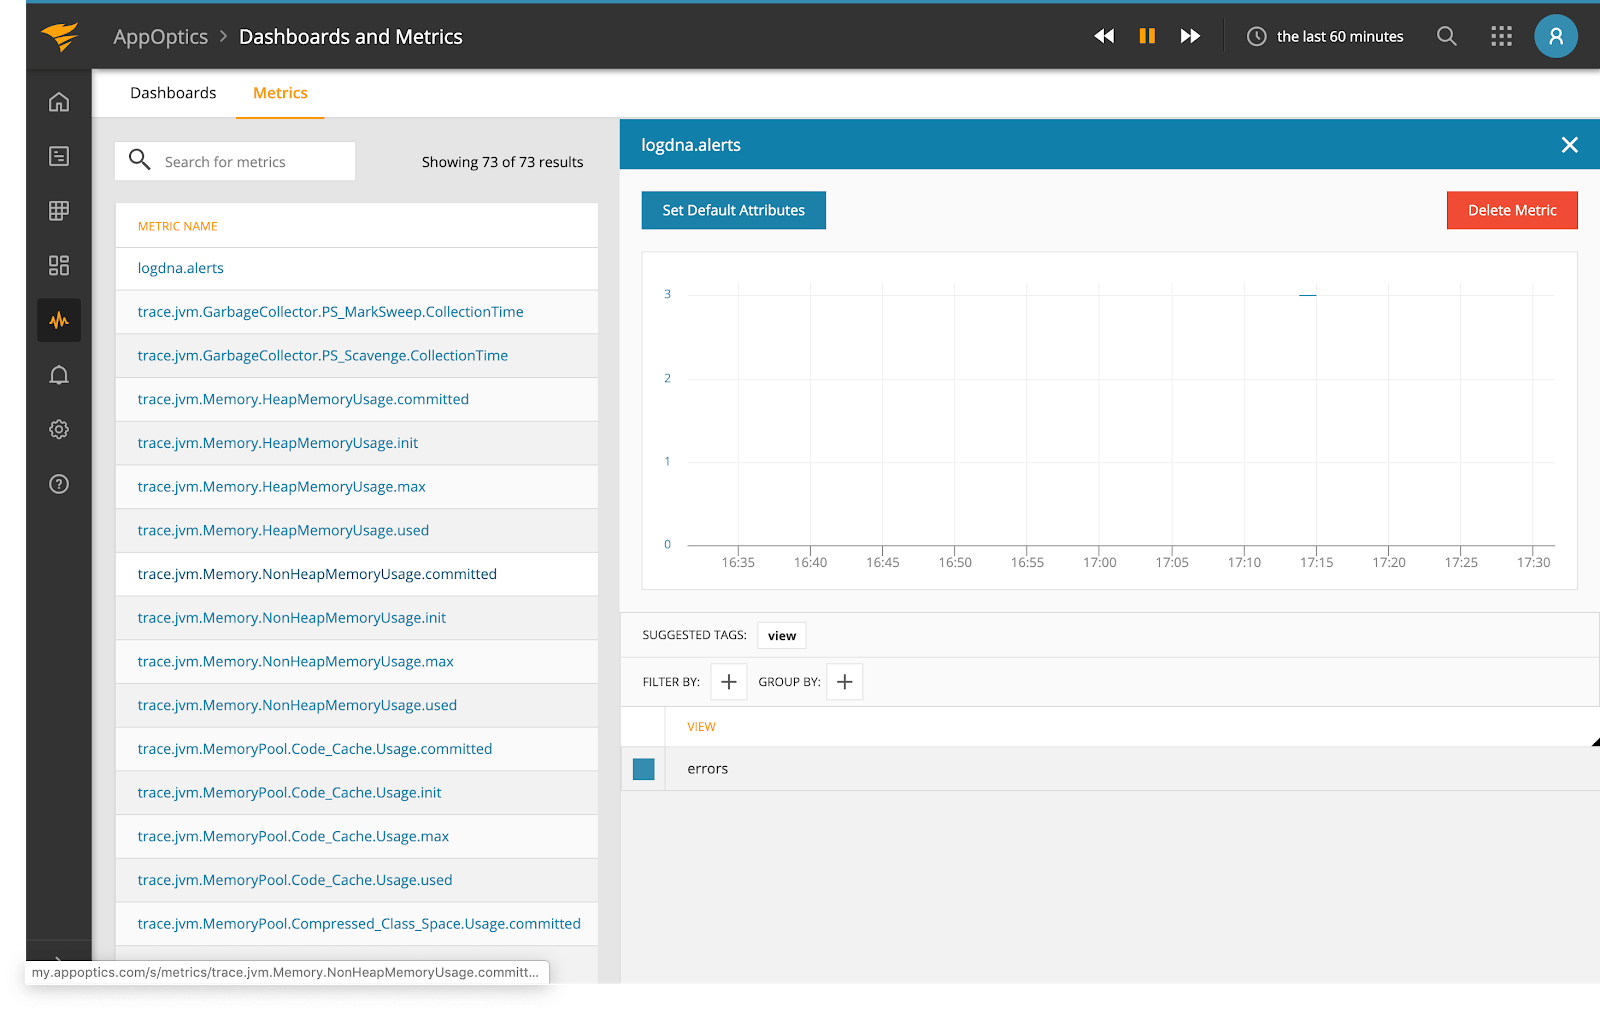Select the Metrics waveform icon in sidebar

tap(59, 320)
